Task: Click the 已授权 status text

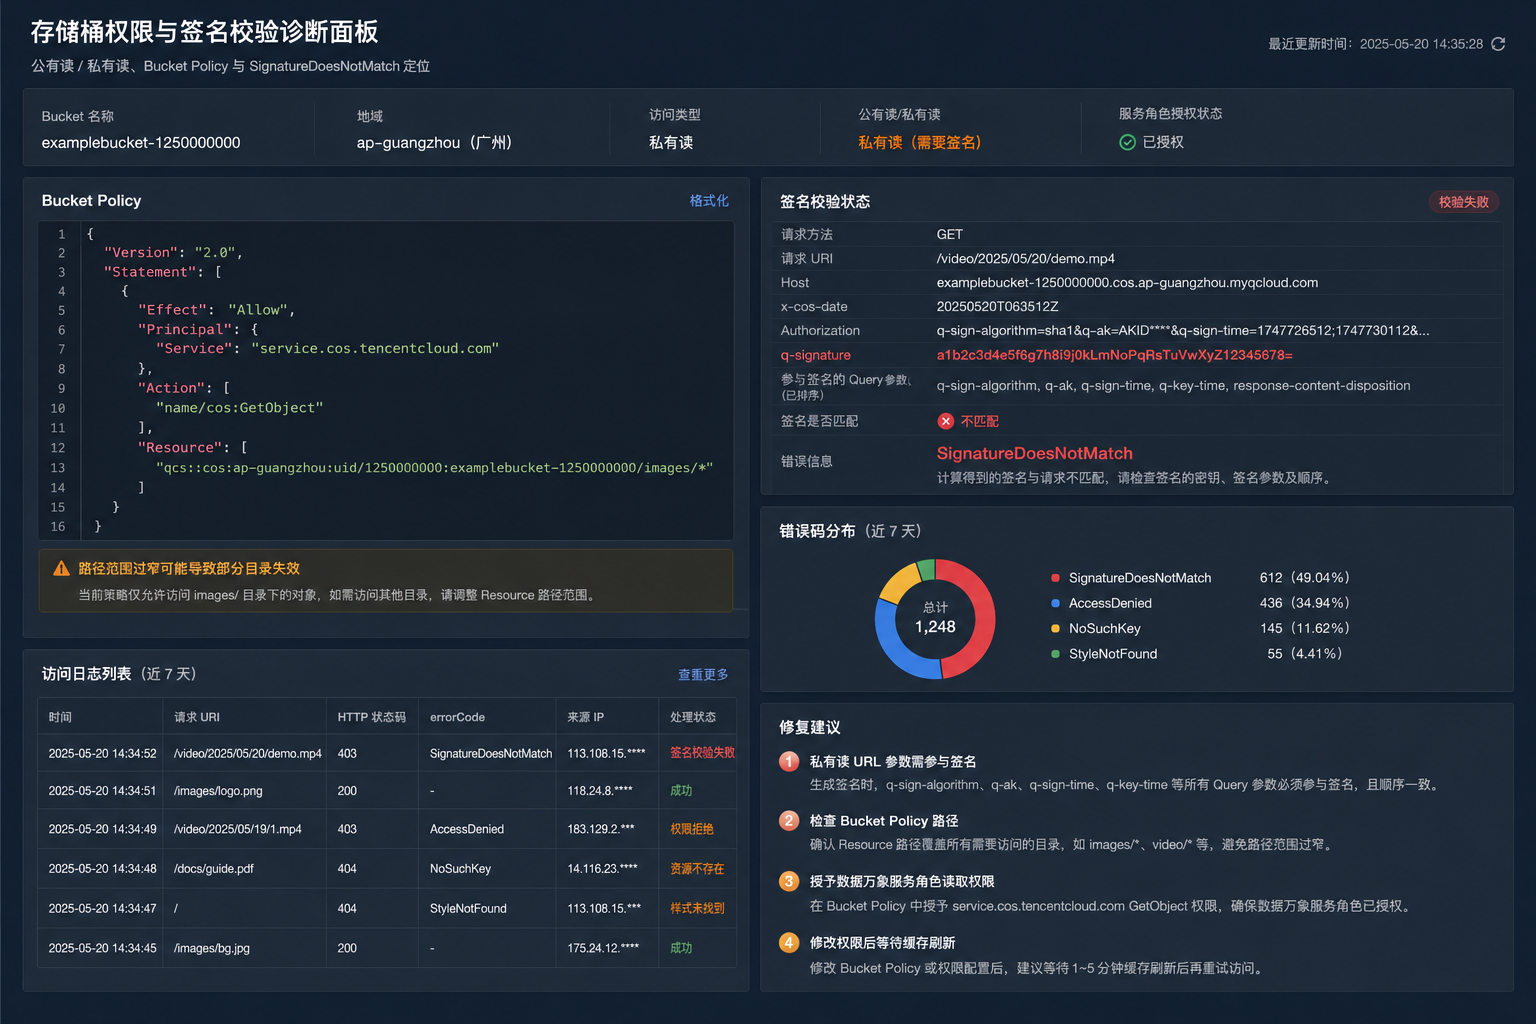Action: tap(1163, 142)
